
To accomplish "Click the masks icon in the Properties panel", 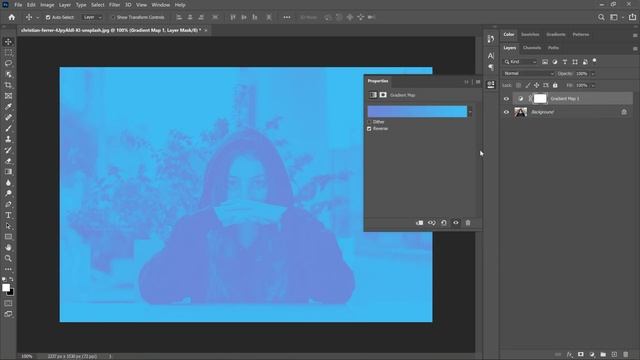I will pos(383,95).
